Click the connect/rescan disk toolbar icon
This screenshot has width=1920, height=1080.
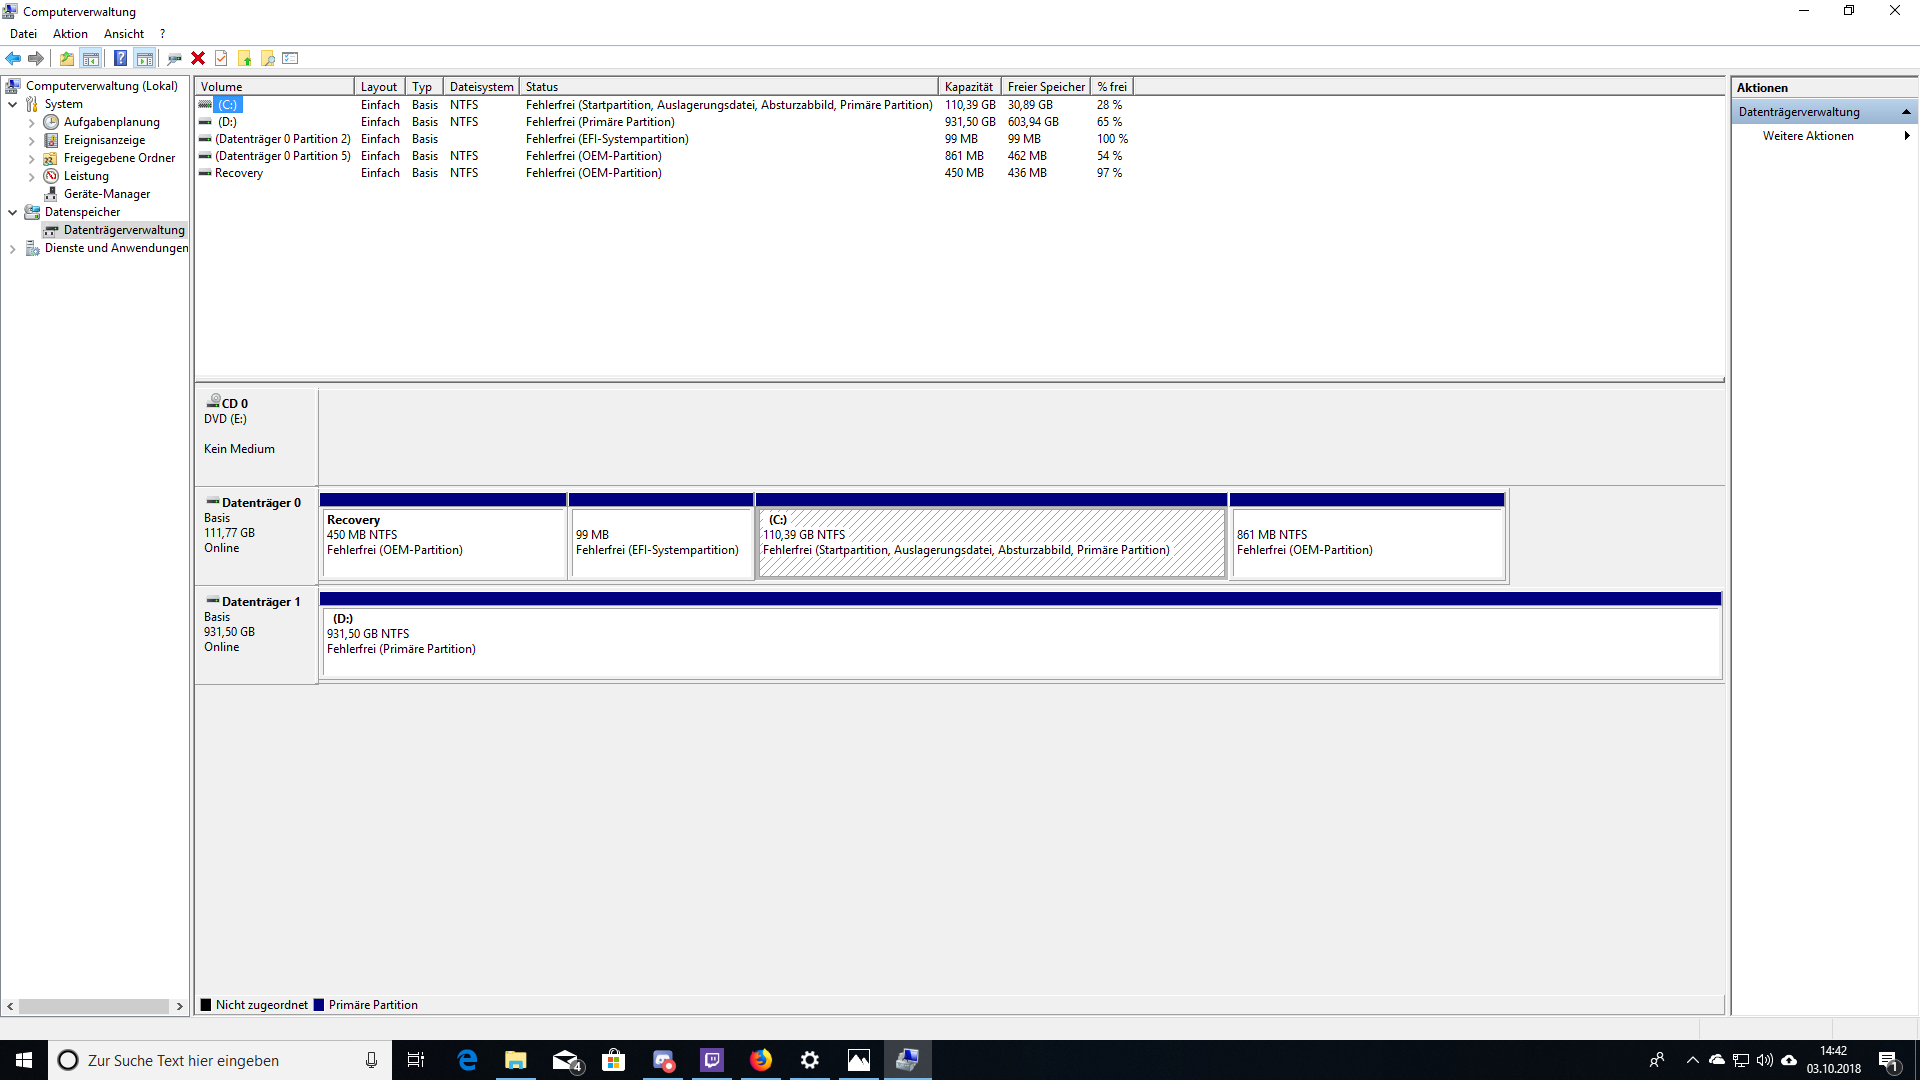(174, 58)
